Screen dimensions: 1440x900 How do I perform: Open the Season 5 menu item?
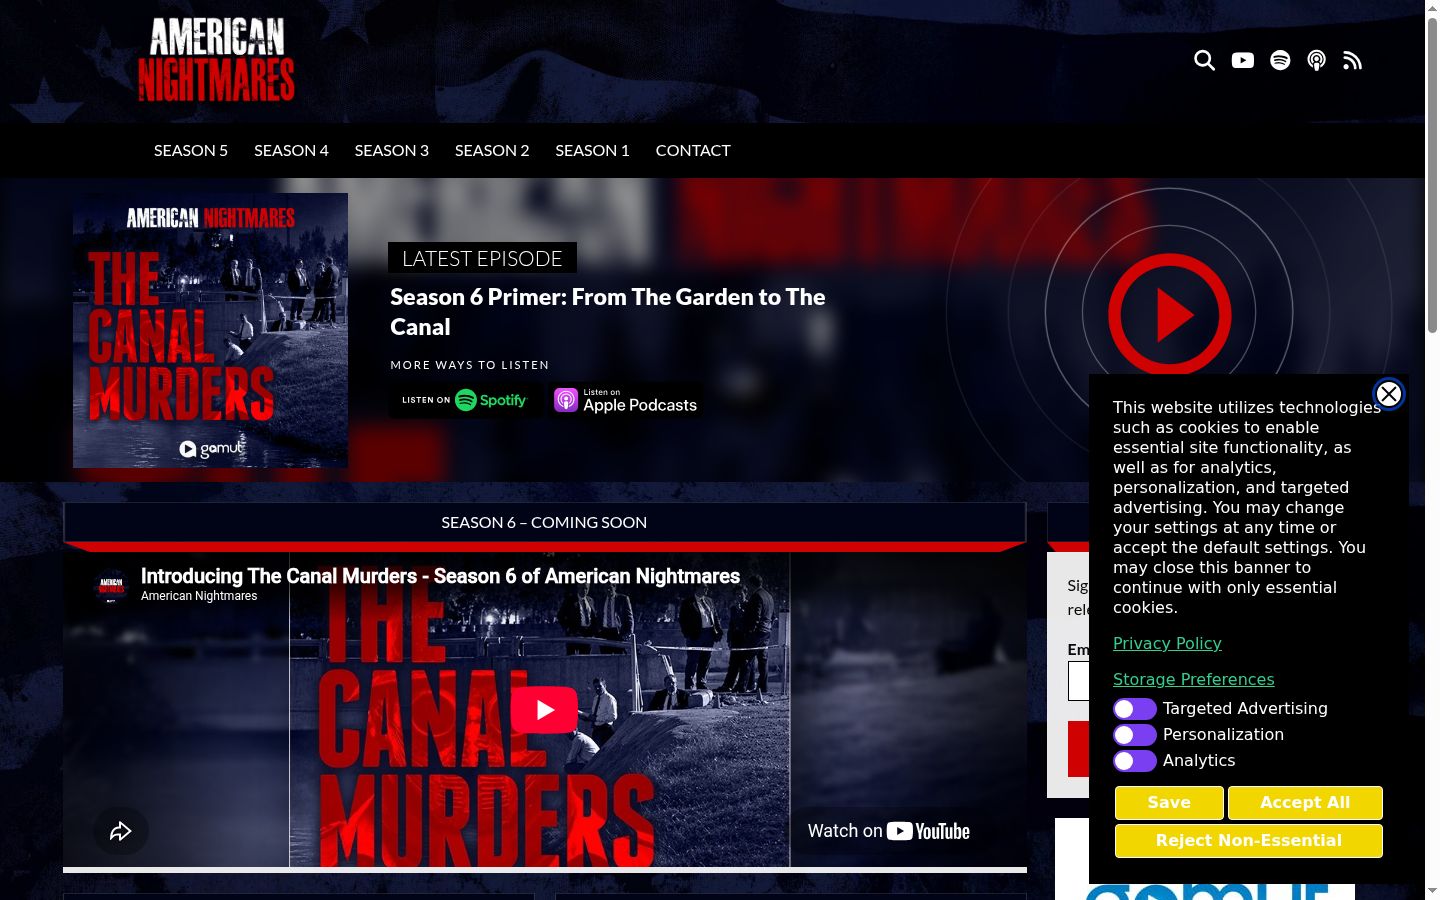(x=191, y=150)
